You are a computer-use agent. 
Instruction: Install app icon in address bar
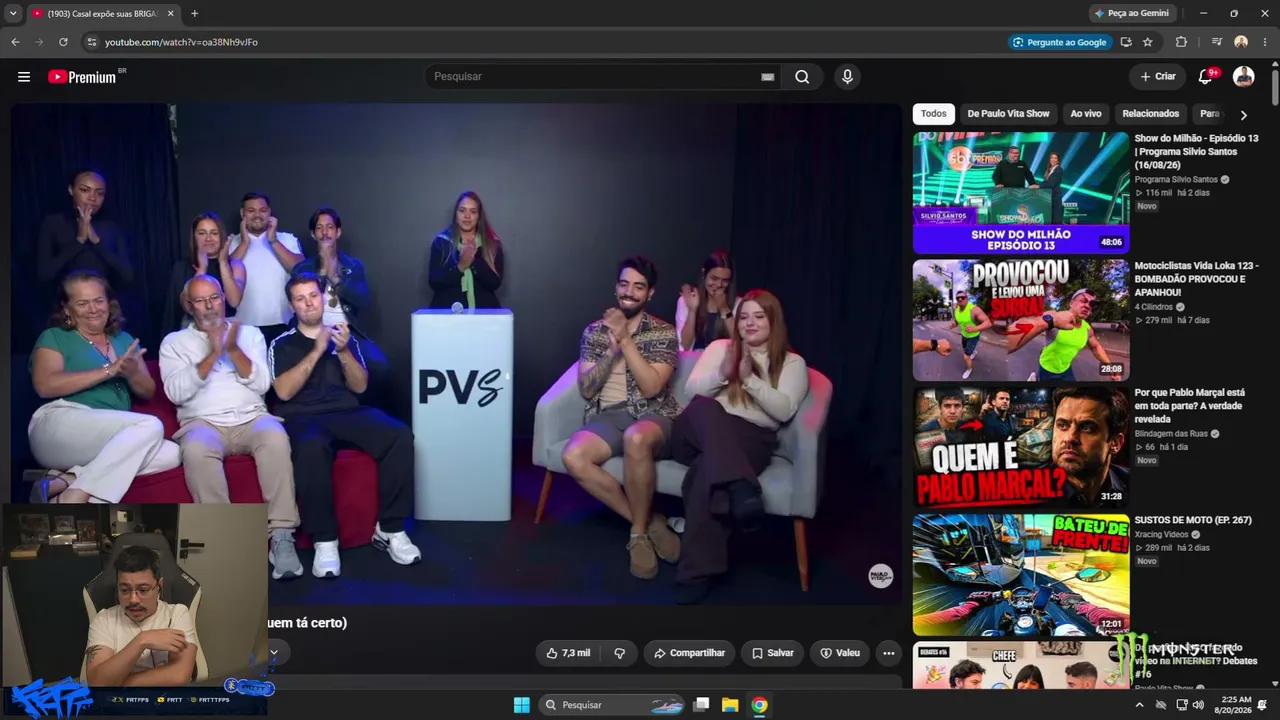pos(1126,42)
